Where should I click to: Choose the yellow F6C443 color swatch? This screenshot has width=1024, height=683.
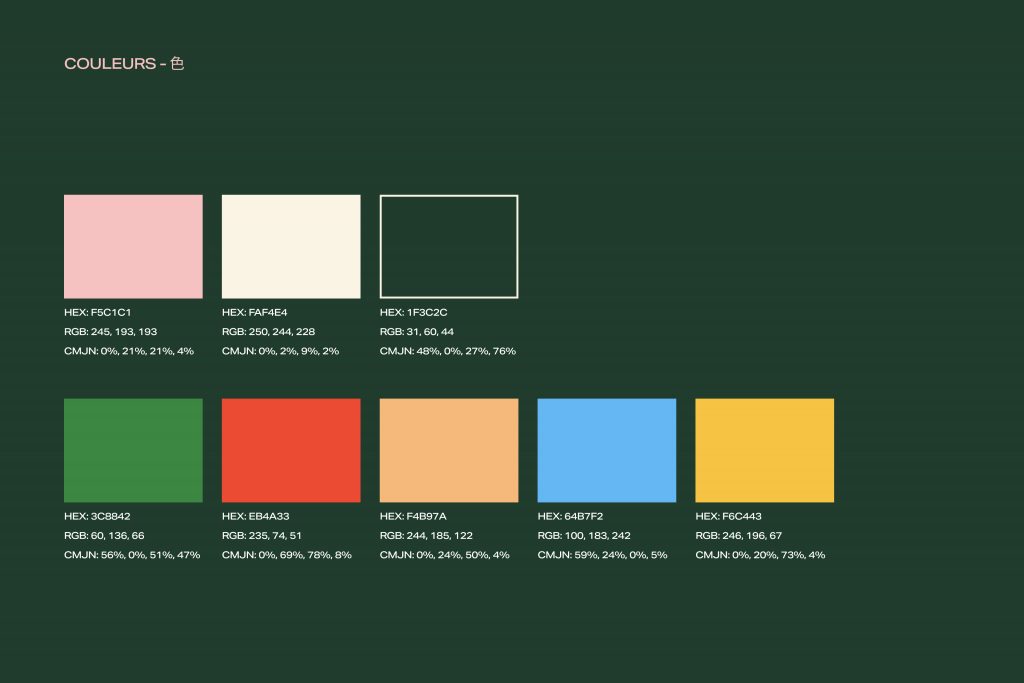pyautogui.click(x=764, y=450)
